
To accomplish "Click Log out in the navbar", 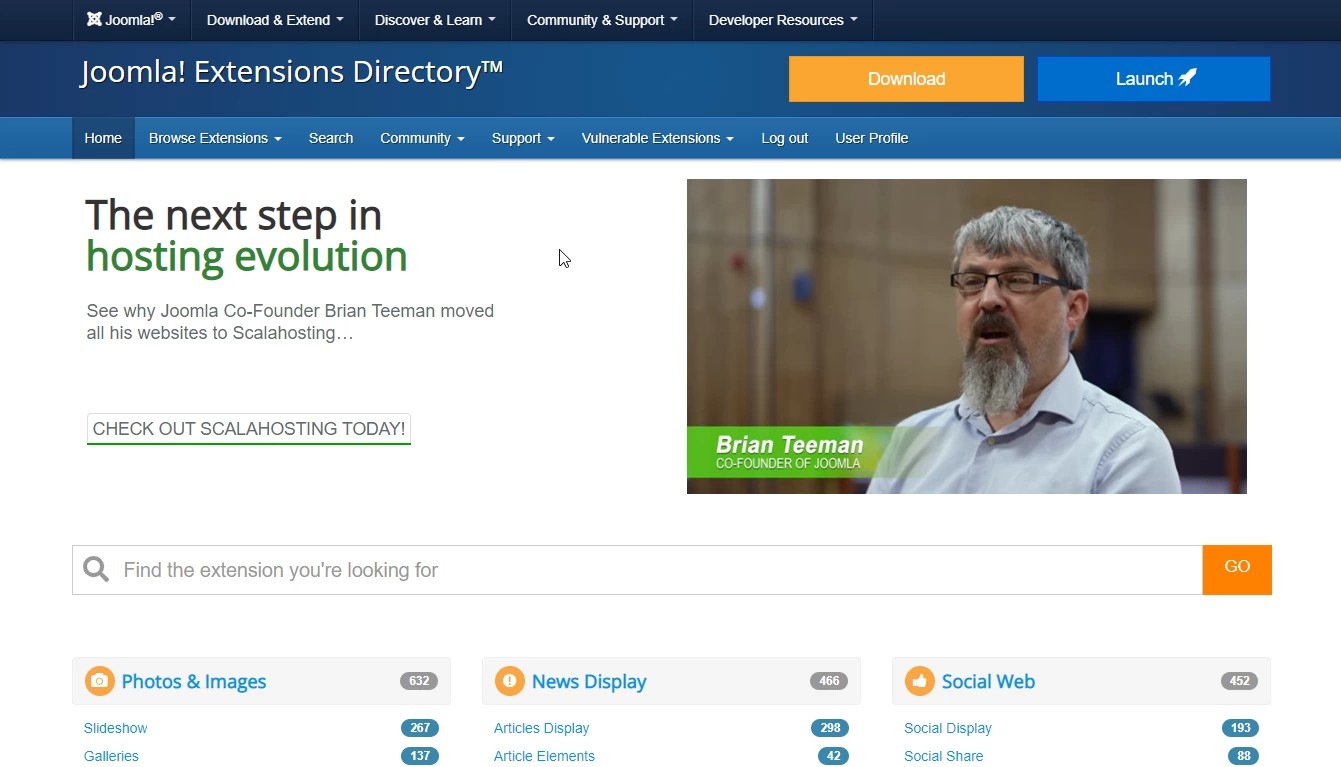I will click(x=785, y=138).
